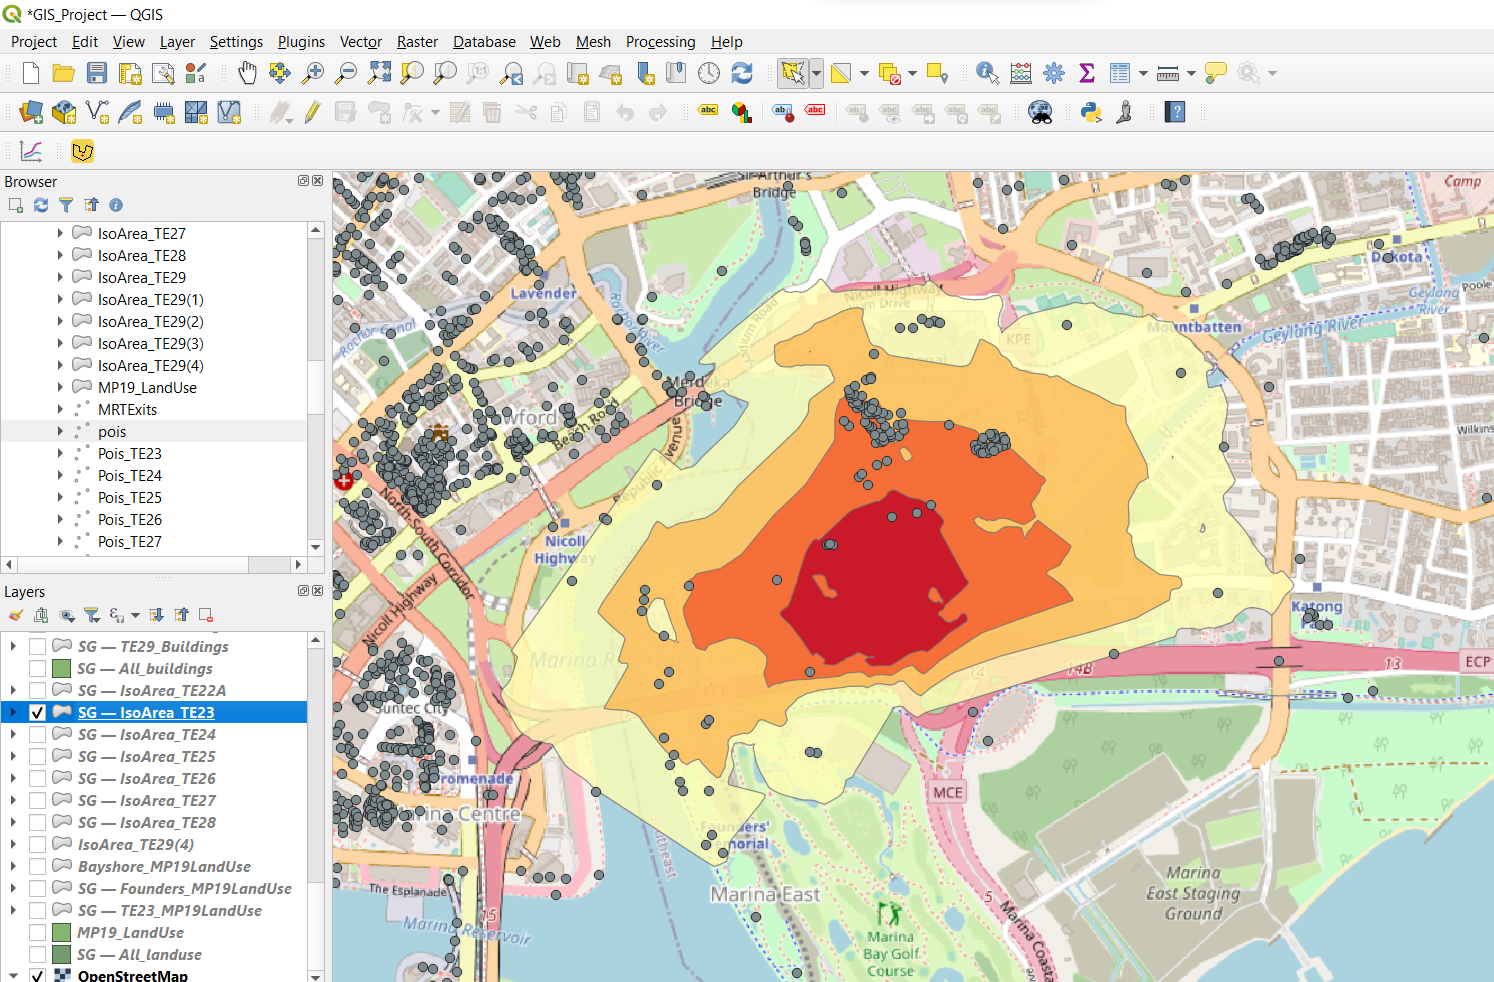This screenshot has width=1494, height=982.
Task: Enable the SG — IsoArea_TE24 layer checkbox
Action: click(38, 735)
